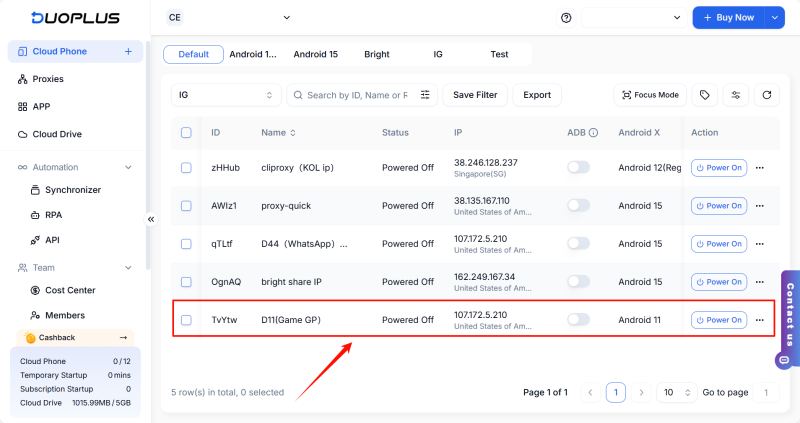Open more options for D11(Game GP) row
The height and width of the screenshot is (423, 800).
pos(760,320)
